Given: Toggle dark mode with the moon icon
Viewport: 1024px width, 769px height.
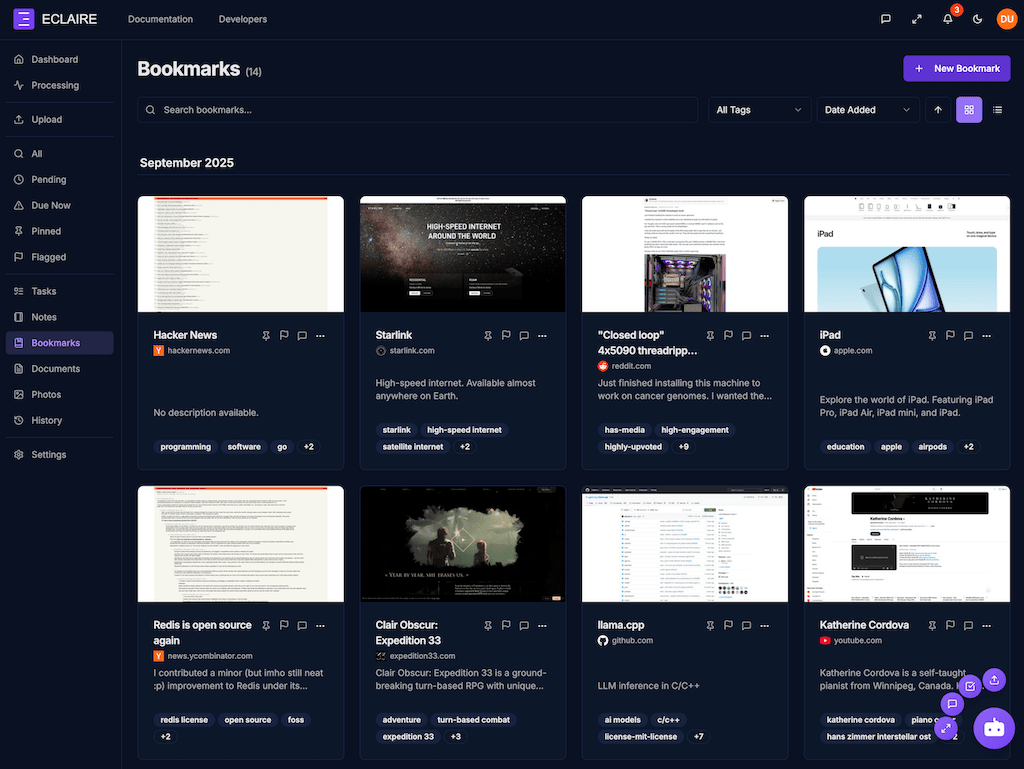Looking at the screenshot, I should [x=977, y=19].
